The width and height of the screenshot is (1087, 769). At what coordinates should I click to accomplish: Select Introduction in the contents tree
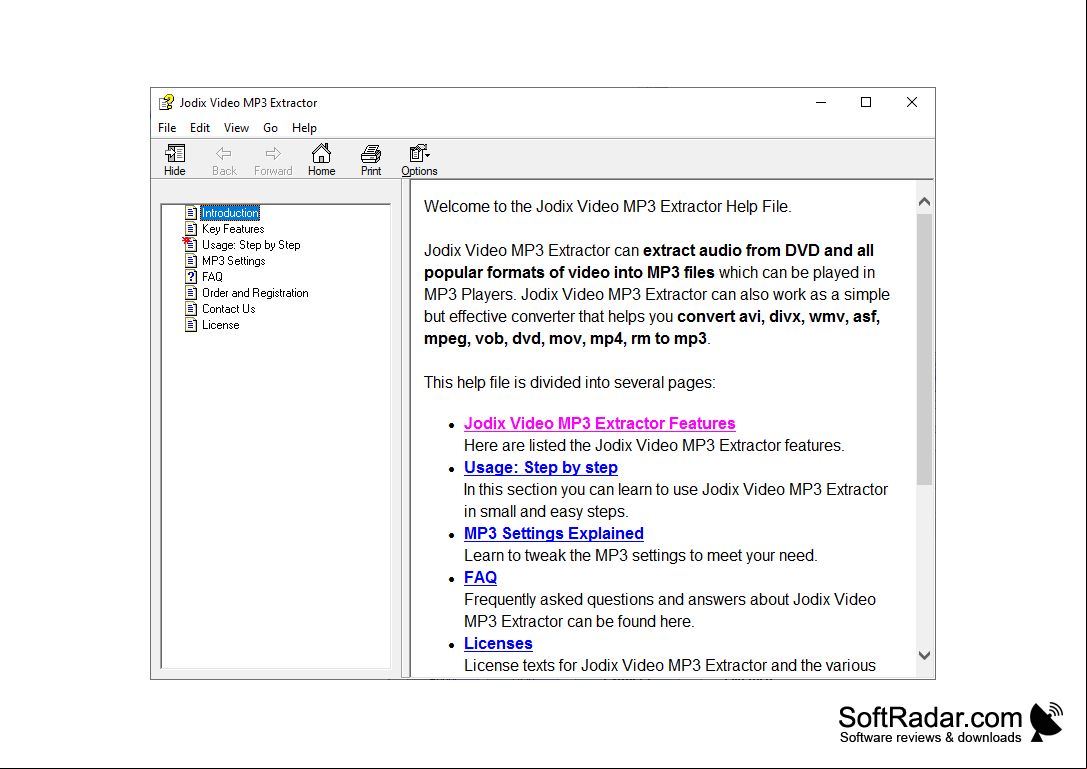click(230, 213)
